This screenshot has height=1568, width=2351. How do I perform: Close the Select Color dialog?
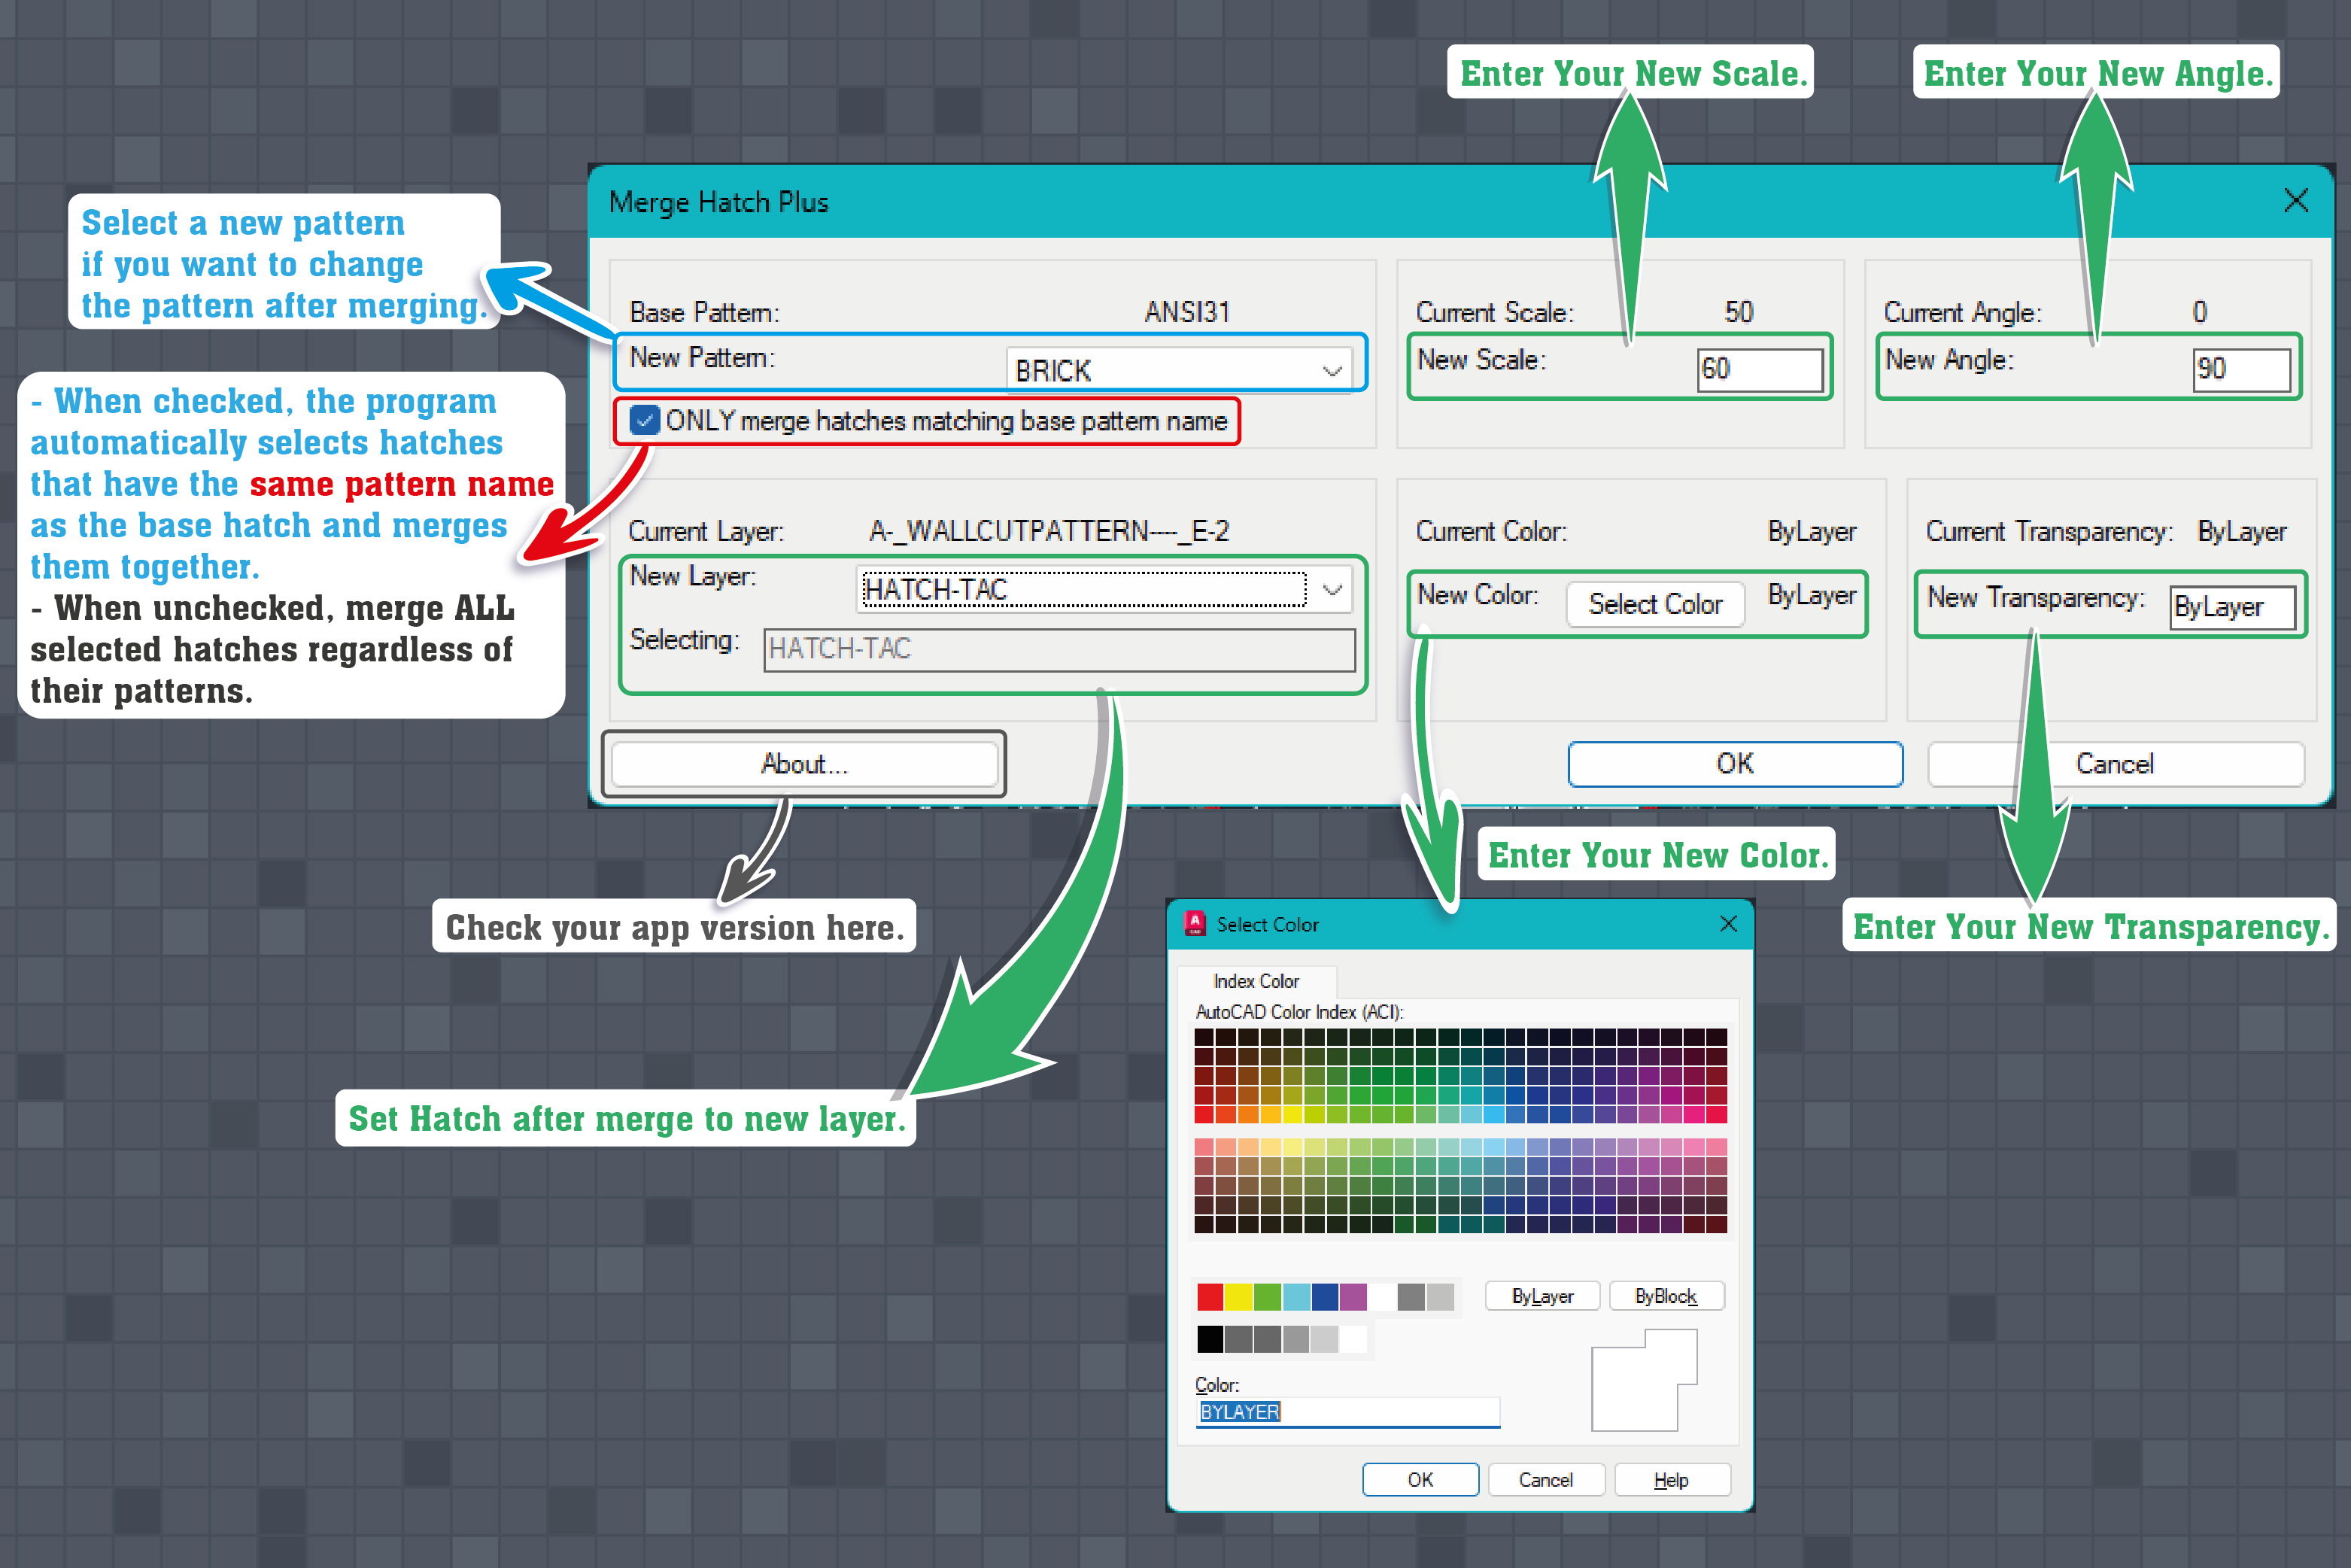point(1728,923)
